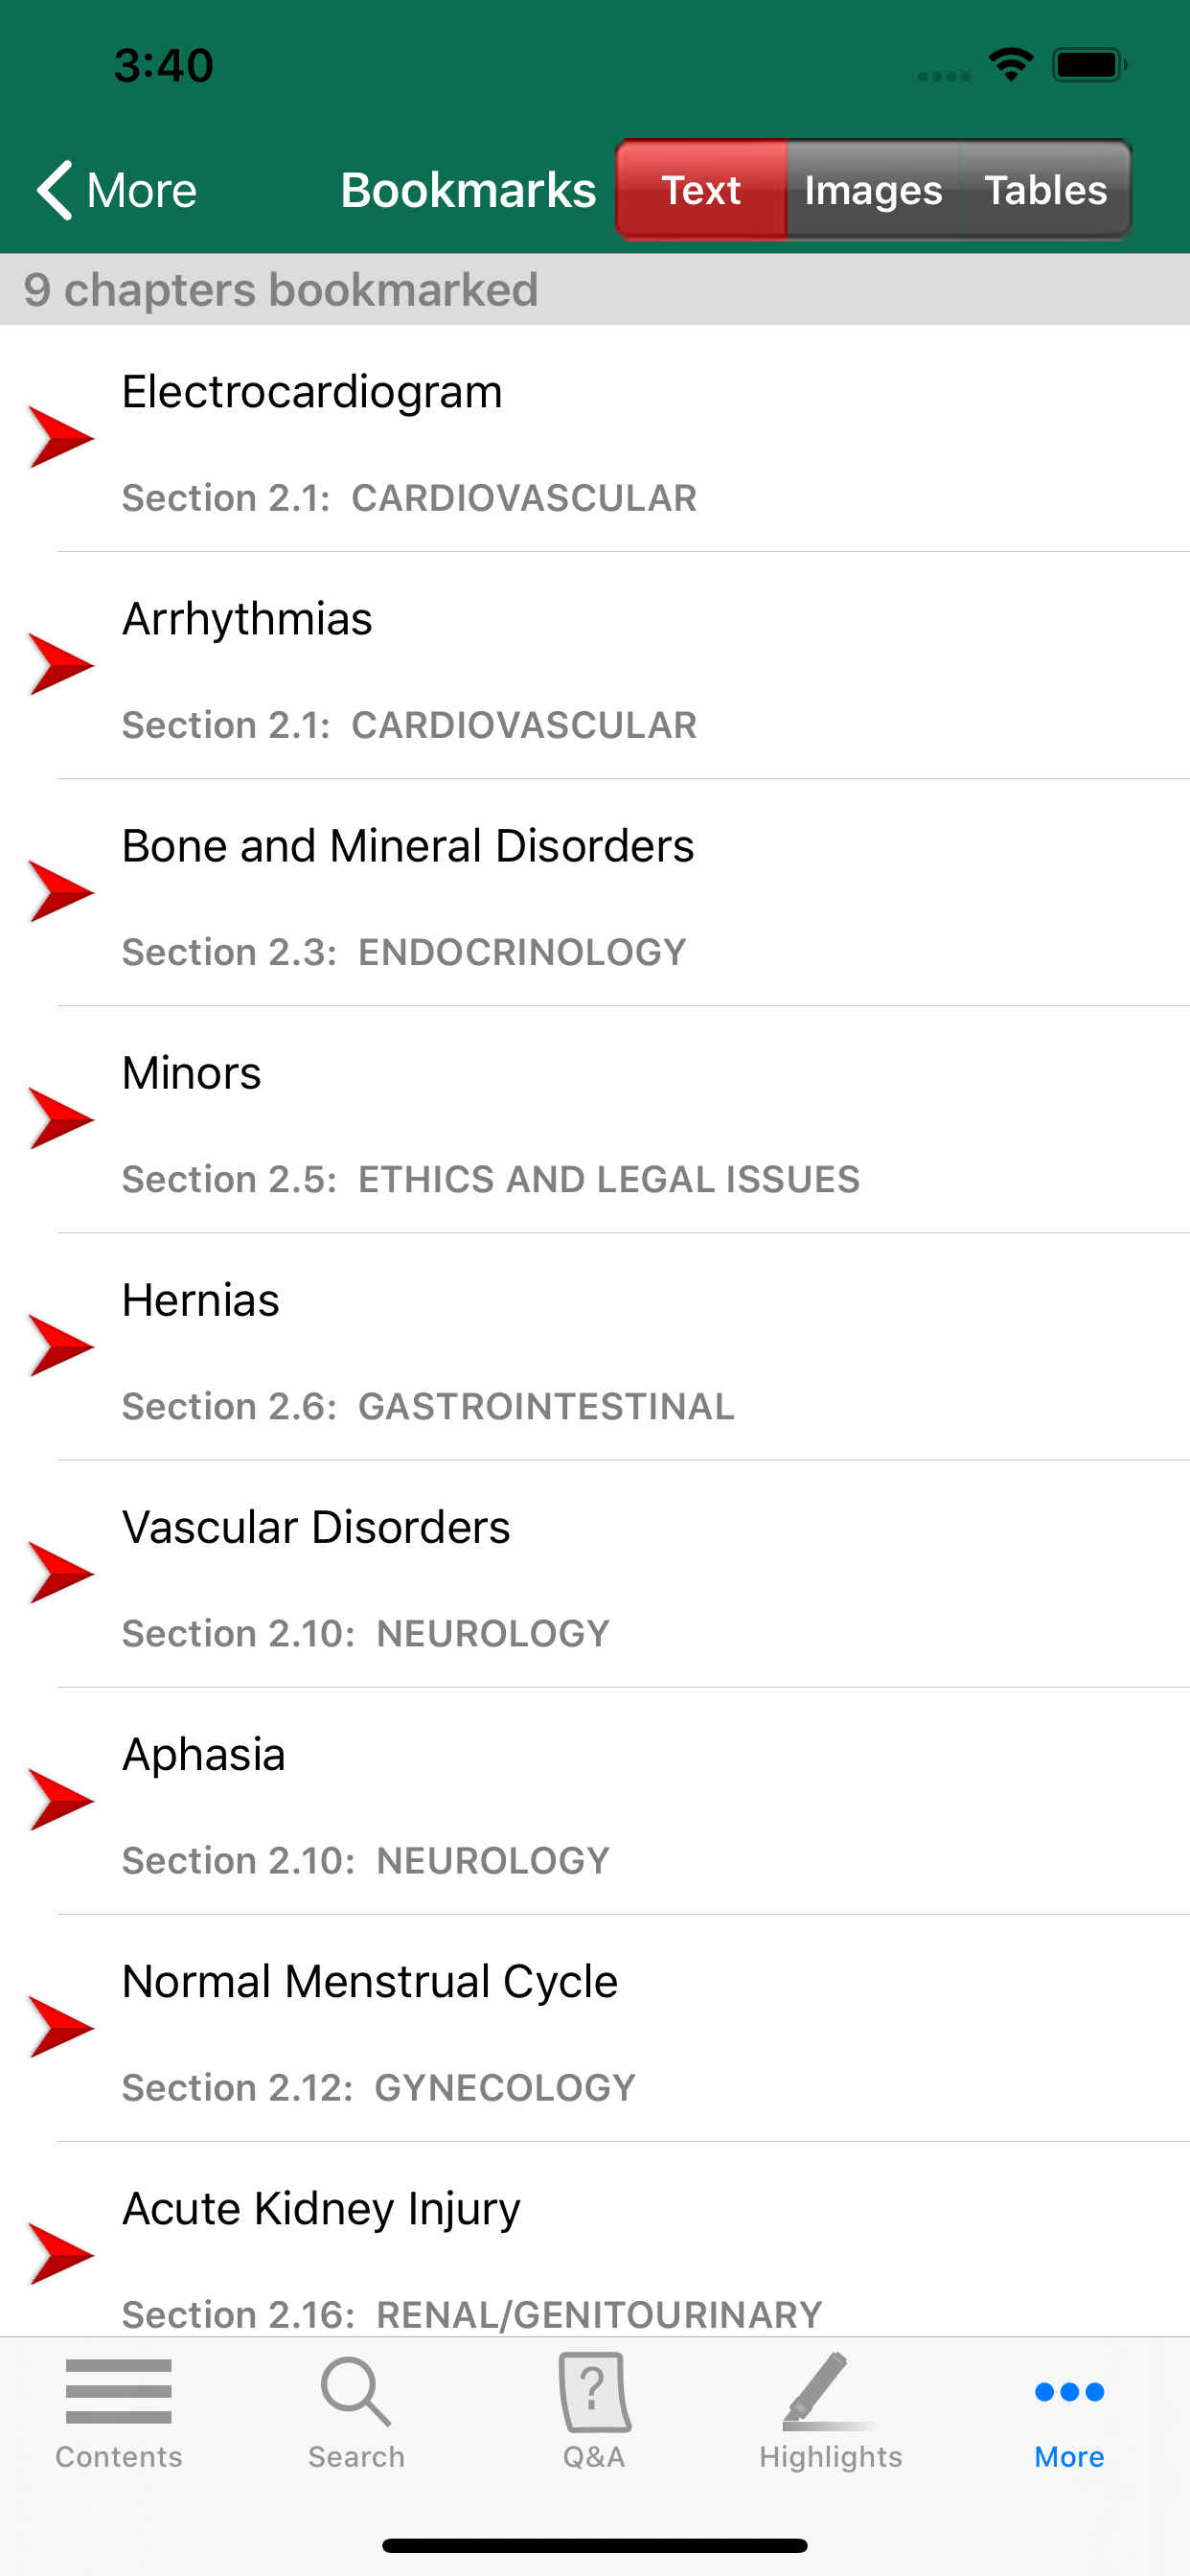Tap the red bookmark arrow beside Electrocardiogram
Screen dimensions: 1190x2576
pos(61,437)
